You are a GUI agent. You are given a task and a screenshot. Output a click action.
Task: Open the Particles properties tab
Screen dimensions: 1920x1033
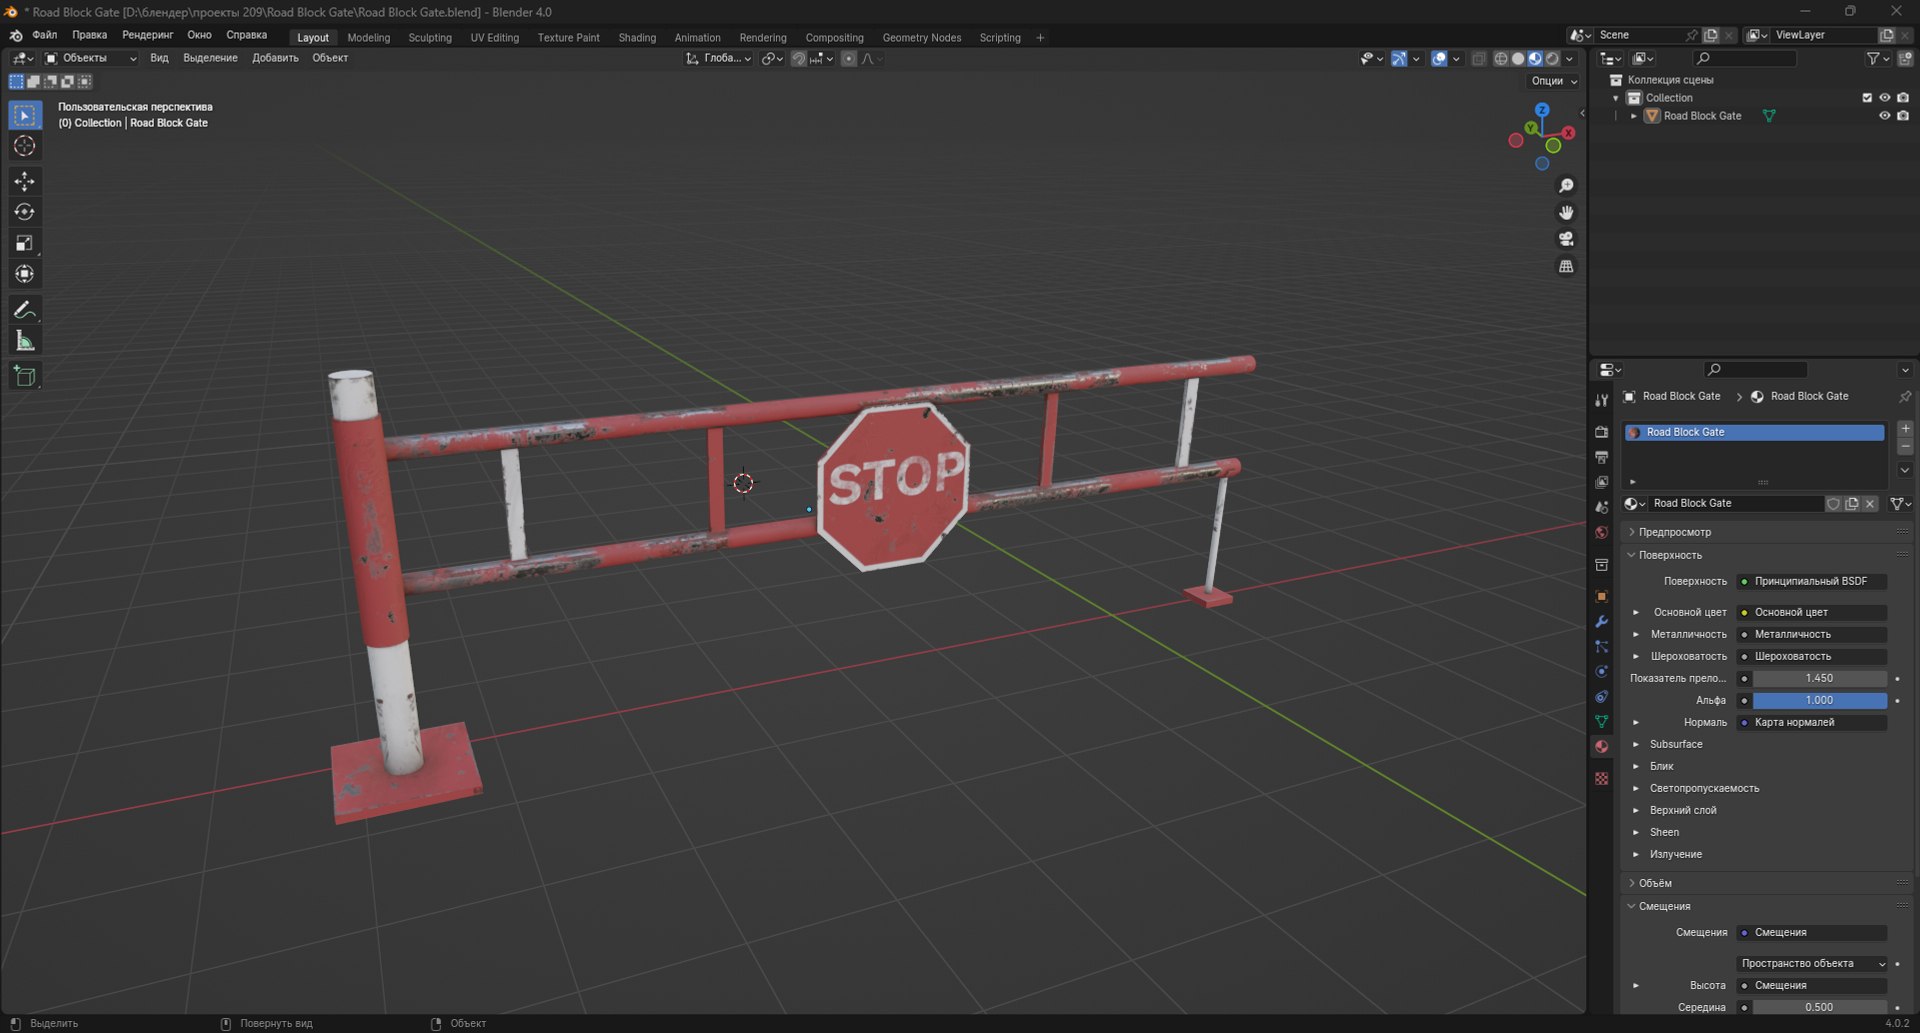[1602, 646]
